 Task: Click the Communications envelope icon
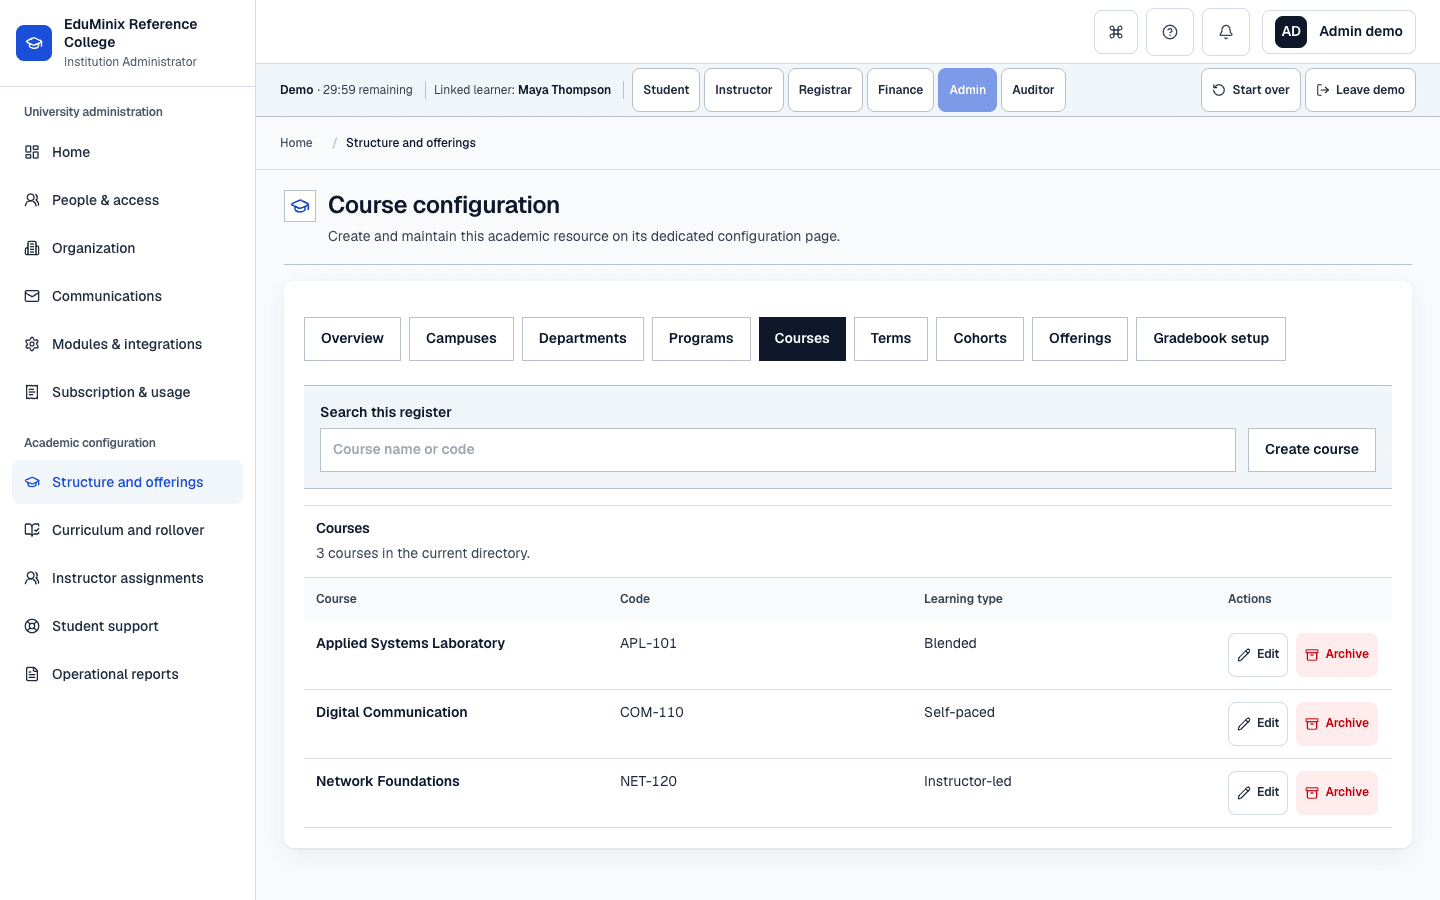pyautogui.click(x=32, y=296)
